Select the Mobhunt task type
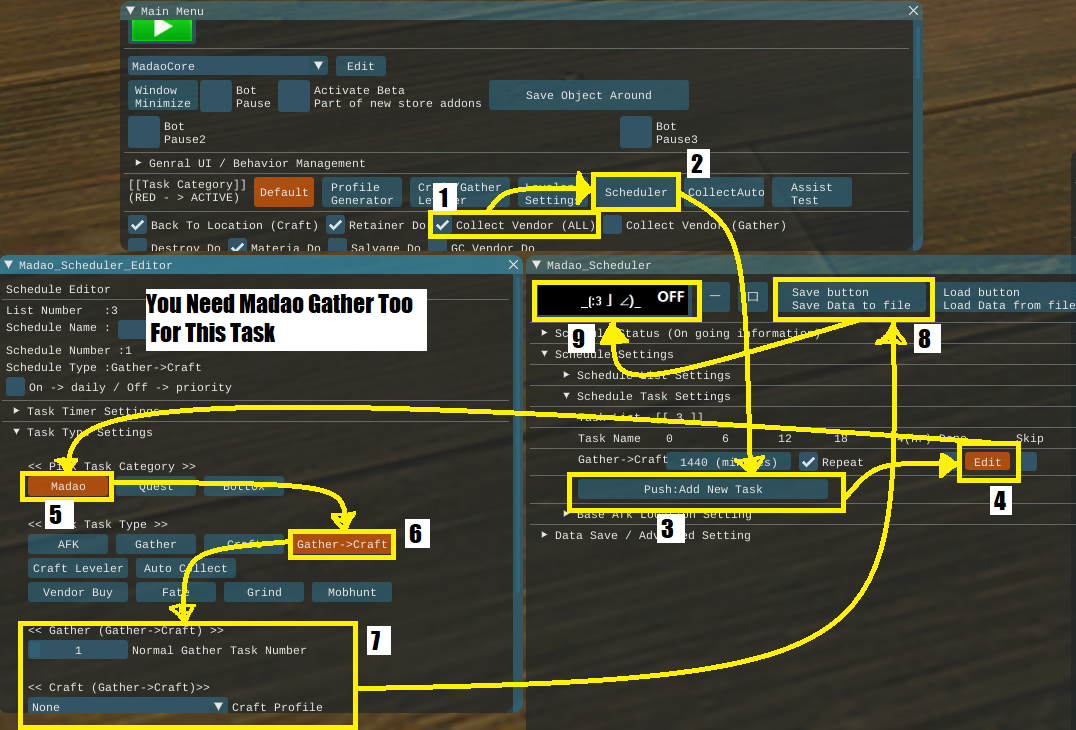This screenshot has width=1076, height=730. [x=351, y=592]
